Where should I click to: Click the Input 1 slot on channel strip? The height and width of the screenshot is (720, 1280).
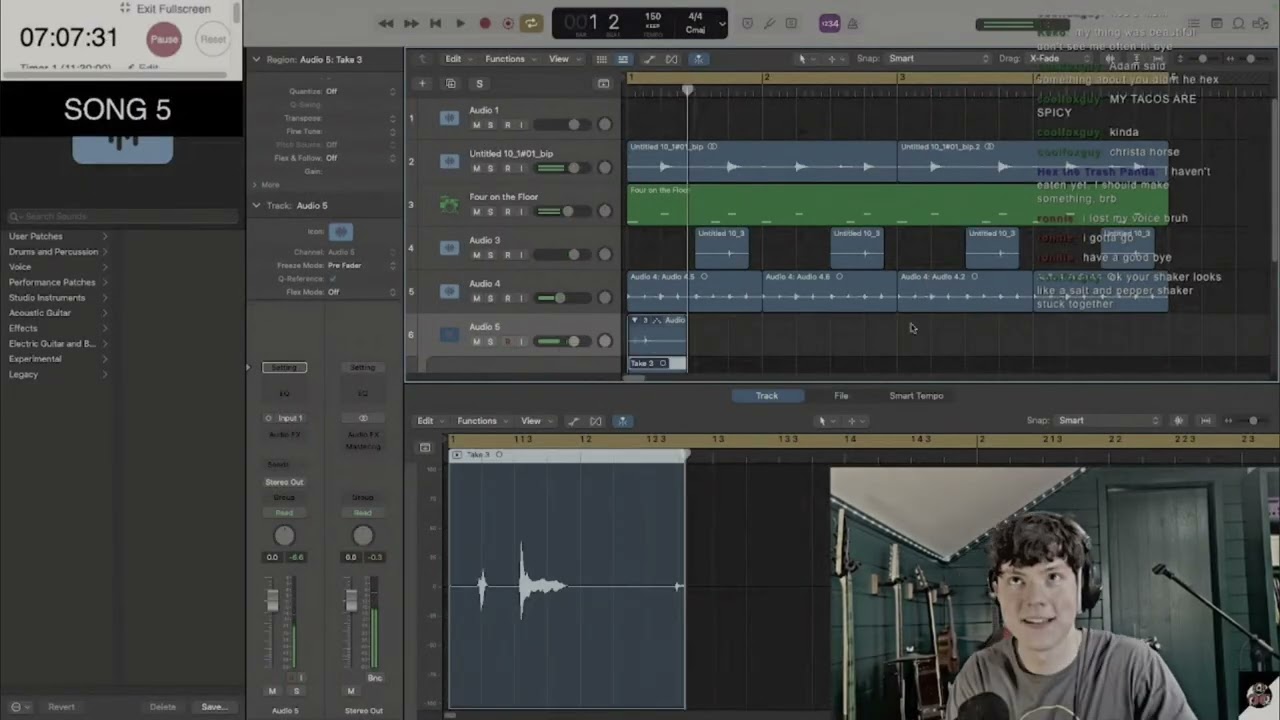click(285, 418)
